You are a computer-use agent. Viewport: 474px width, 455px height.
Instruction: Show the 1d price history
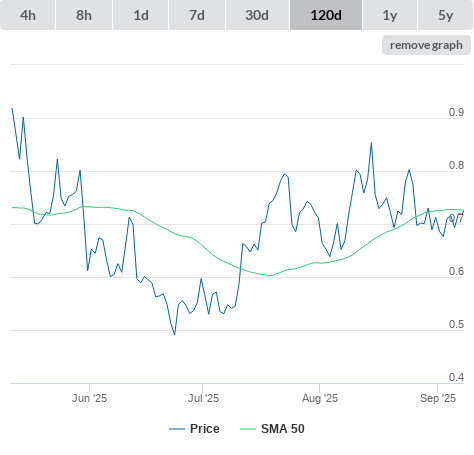point(141,15)
